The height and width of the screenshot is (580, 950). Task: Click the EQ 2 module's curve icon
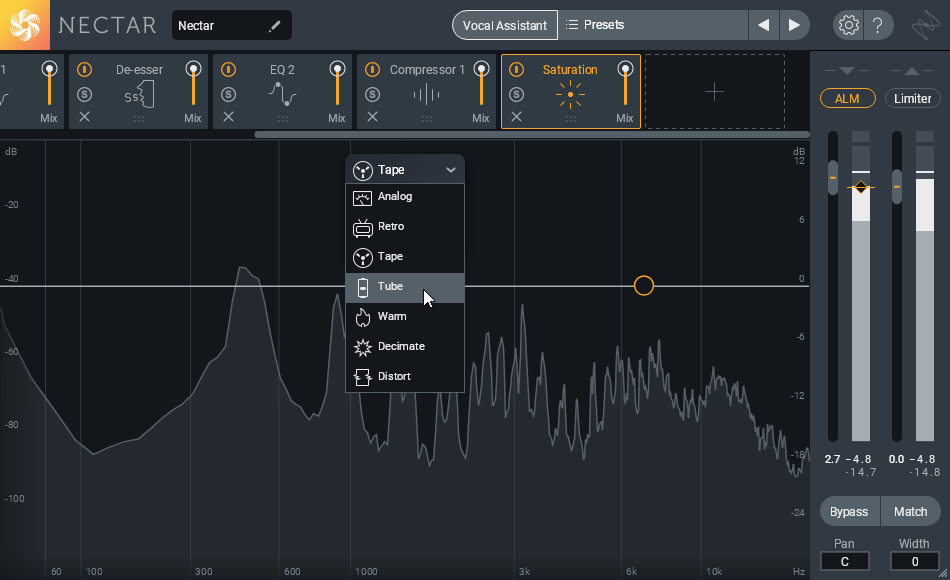pos(282,95)
